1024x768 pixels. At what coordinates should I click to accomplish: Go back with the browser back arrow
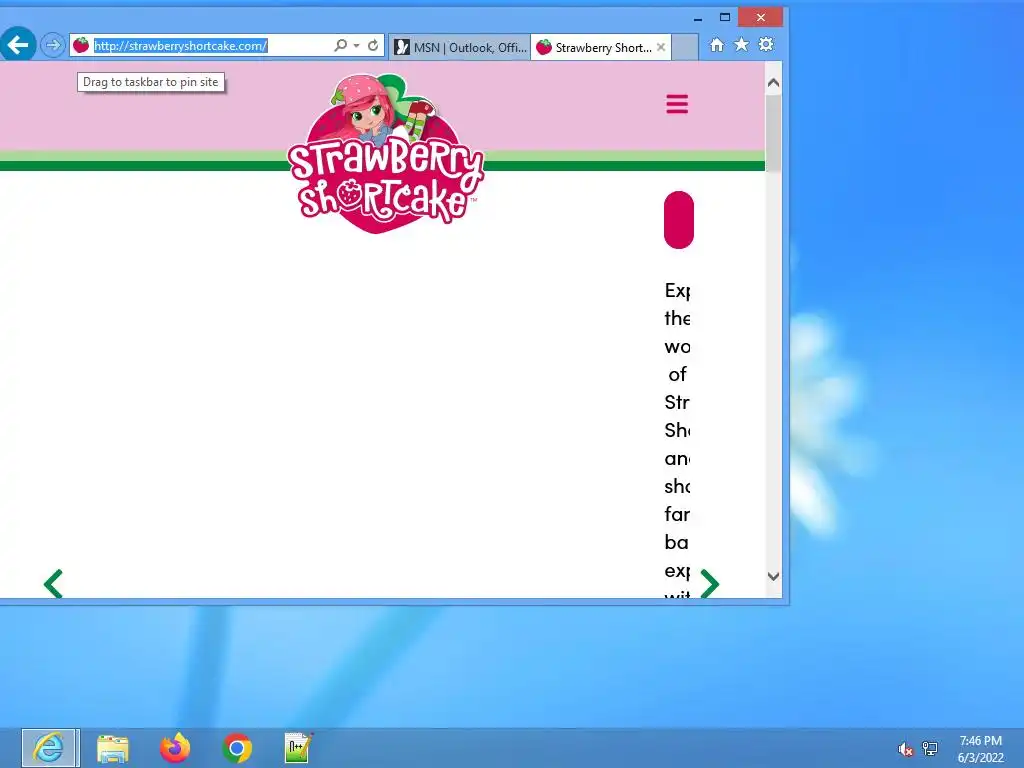click(18, 44)
